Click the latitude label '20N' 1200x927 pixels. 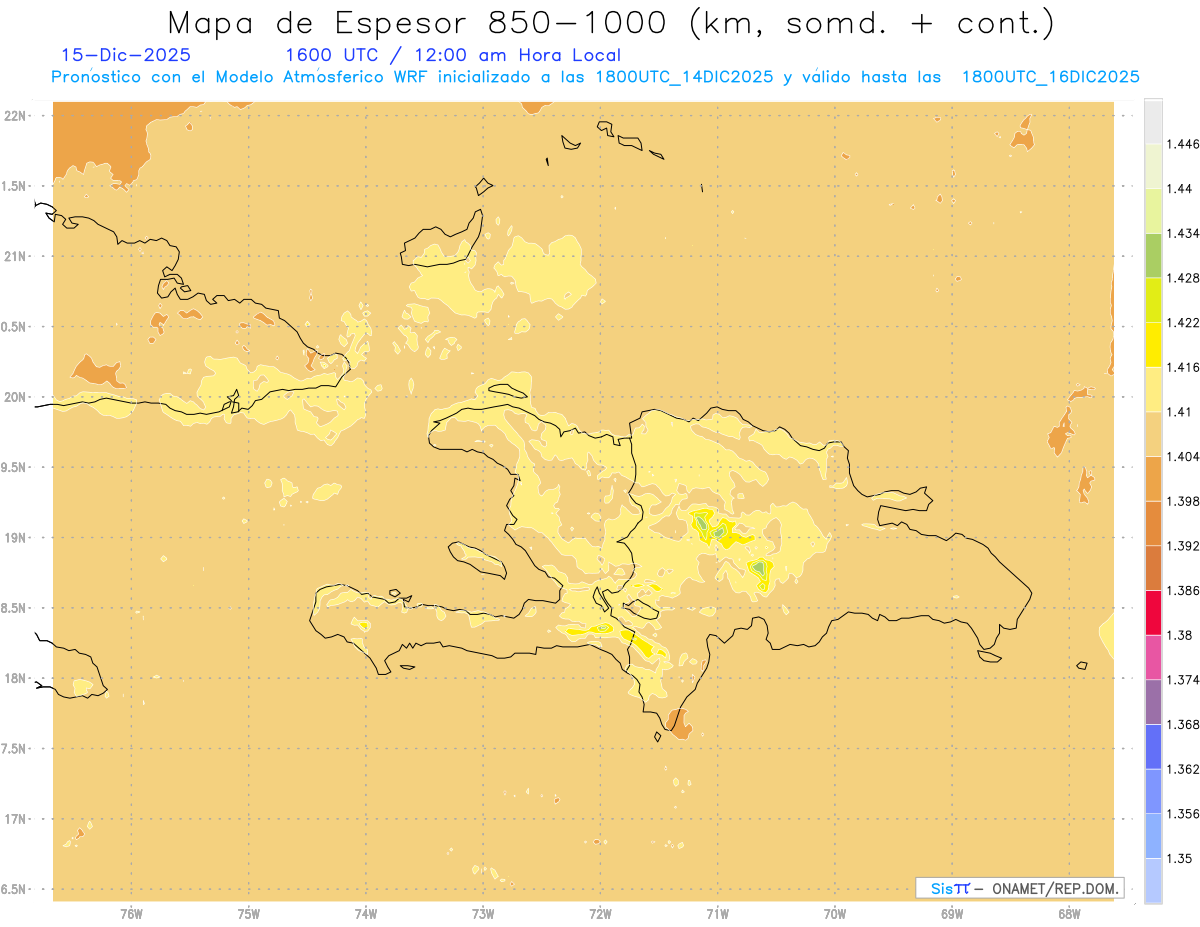coord(16,397)
